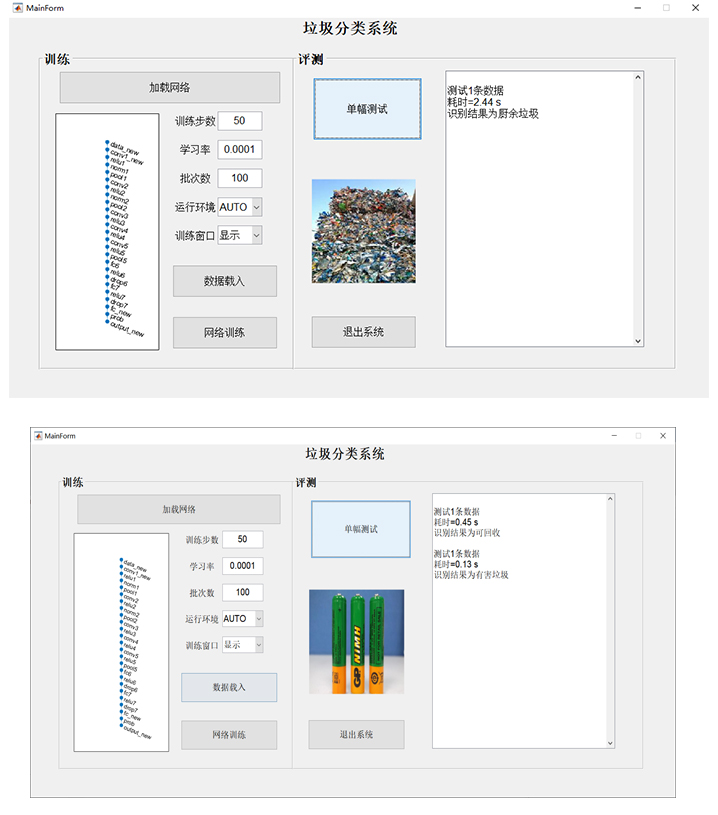The width and height of the screenshot is (718, 815).
Task: Click the 退出系统 button in the top window
Action: point(363,332)
